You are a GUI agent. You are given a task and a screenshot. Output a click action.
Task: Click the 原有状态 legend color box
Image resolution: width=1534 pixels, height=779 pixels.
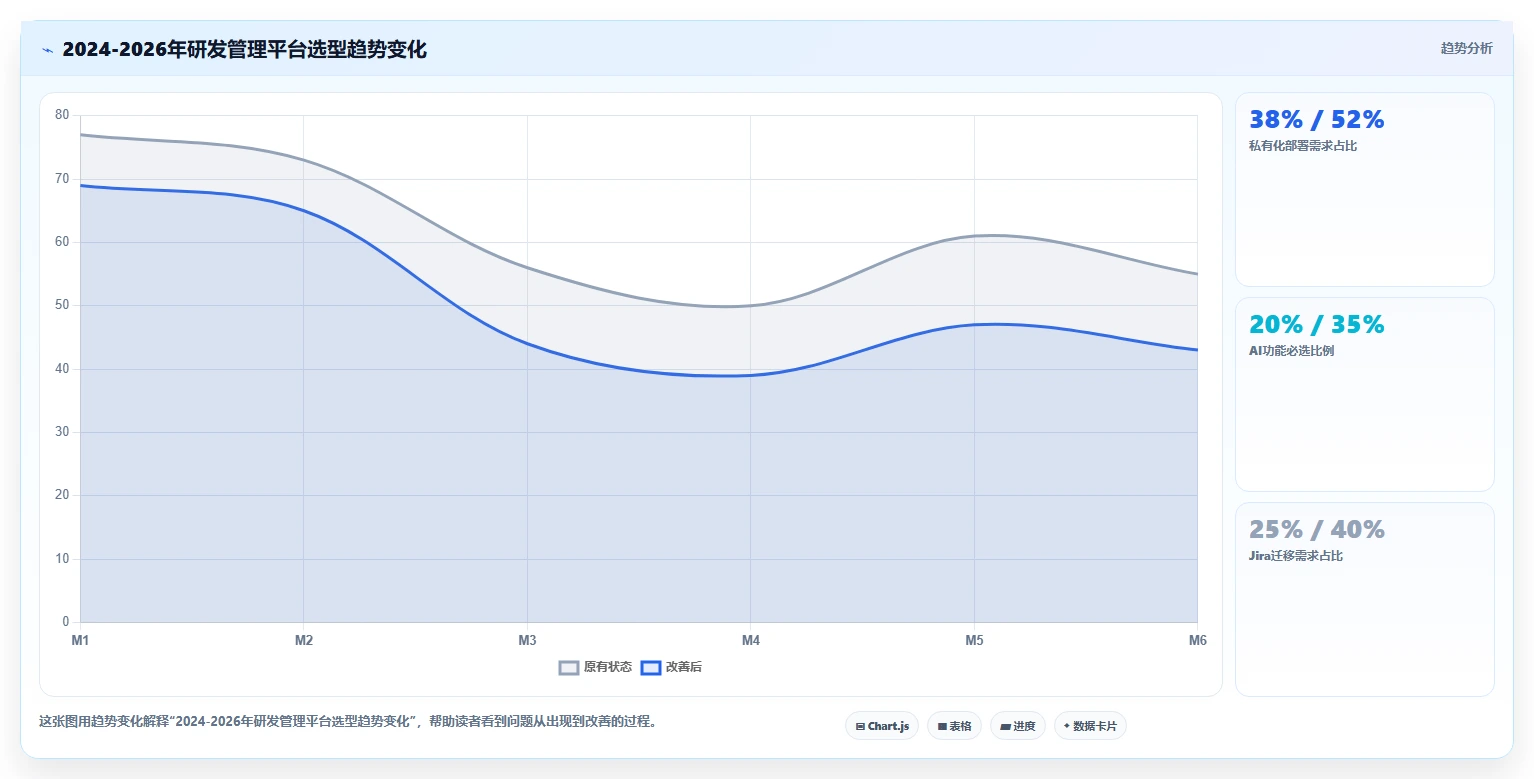click(569, 667)
